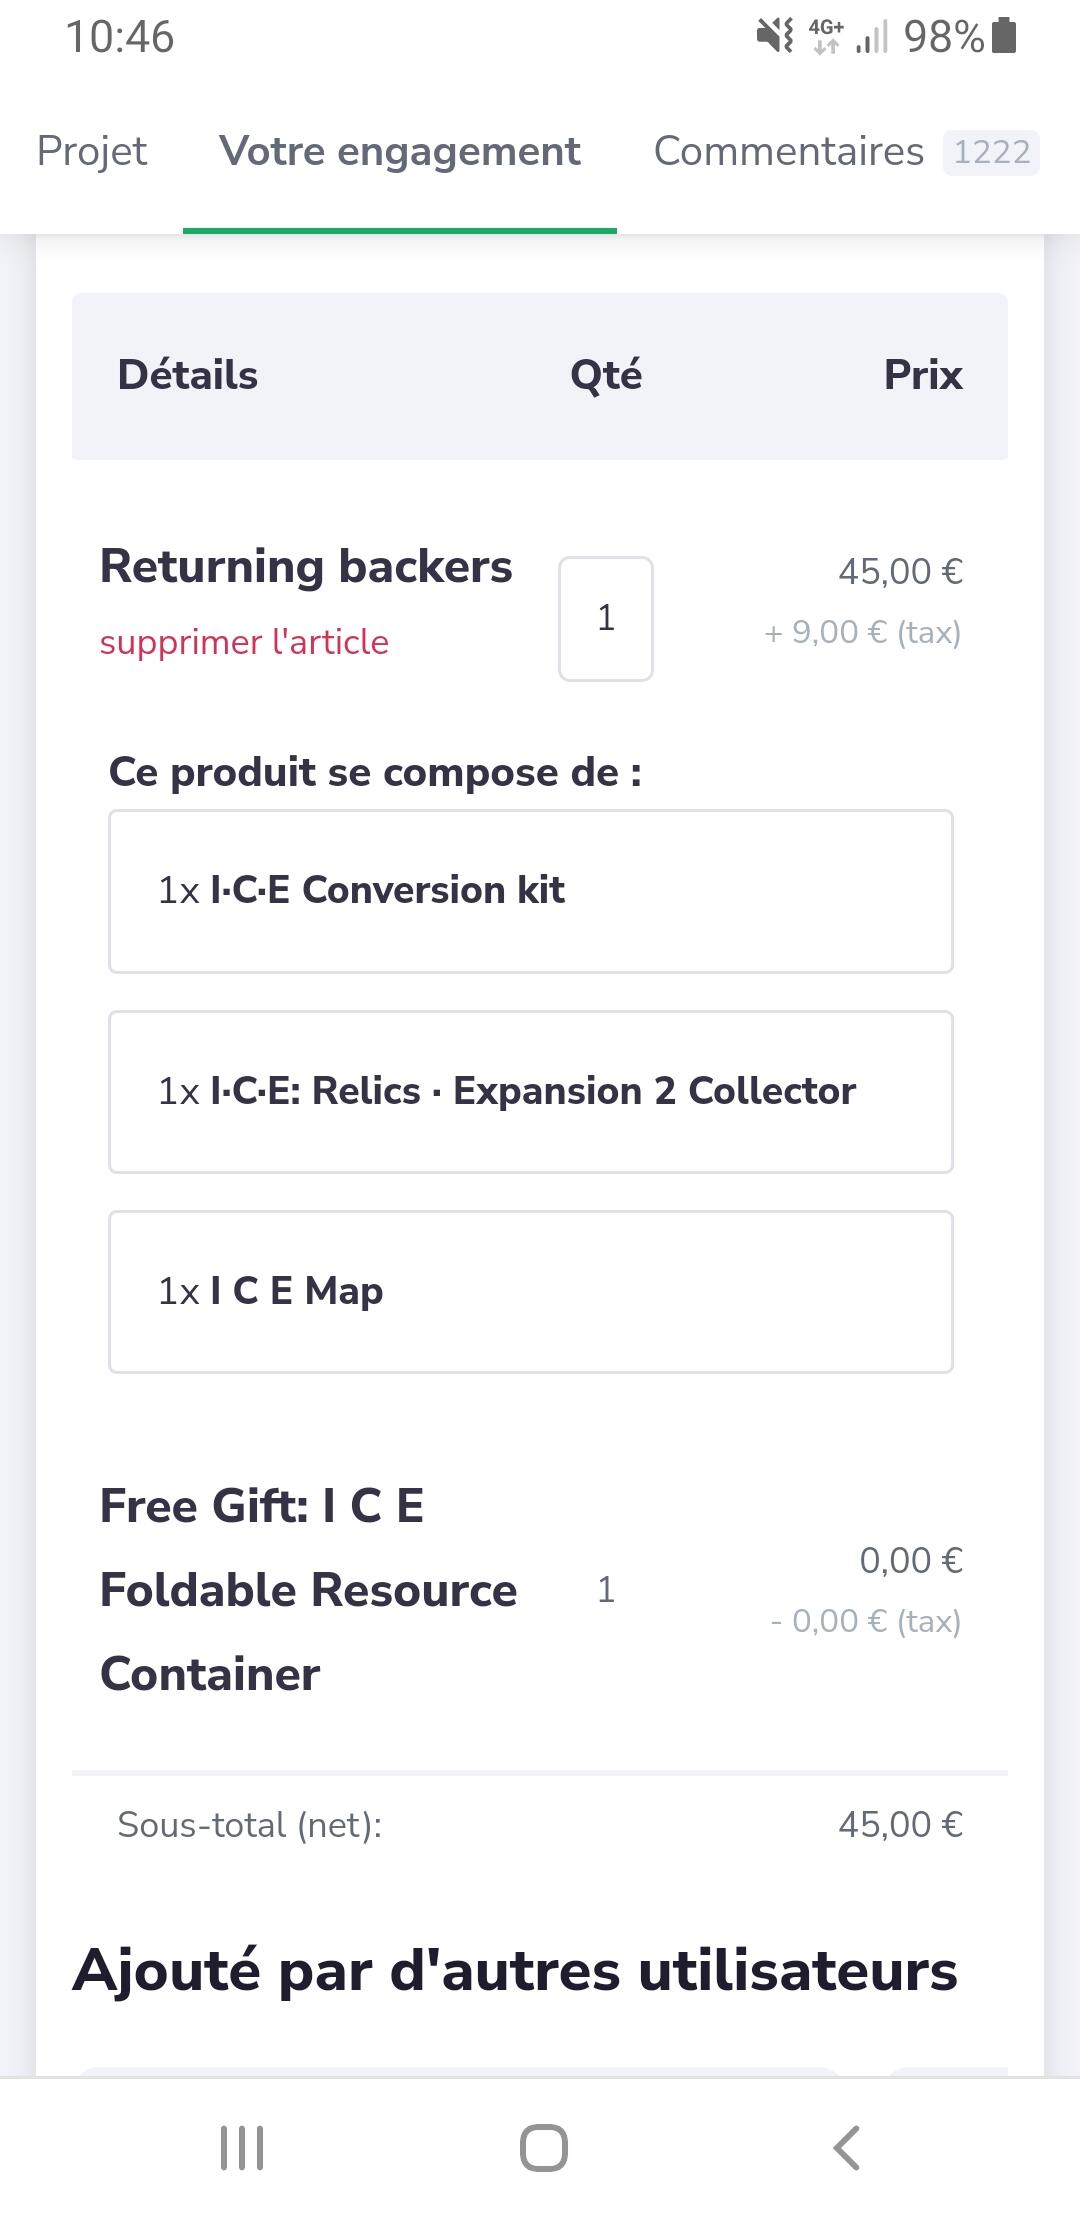The height and width of the screenshot is (2220, 1080).
Task: Tap the 4G+ signal status icon
Action: click(826, 36)
